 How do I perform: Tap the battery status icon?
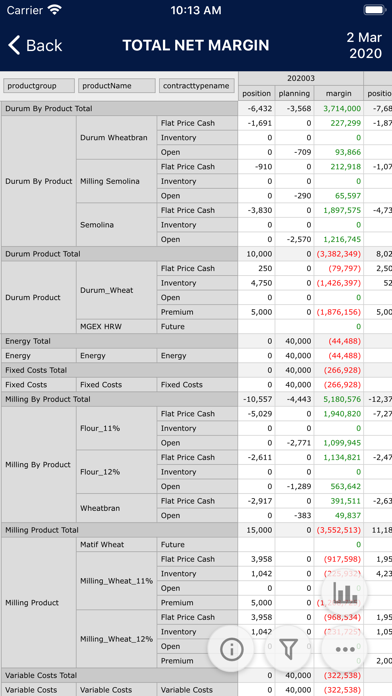[x=374, y=10]
